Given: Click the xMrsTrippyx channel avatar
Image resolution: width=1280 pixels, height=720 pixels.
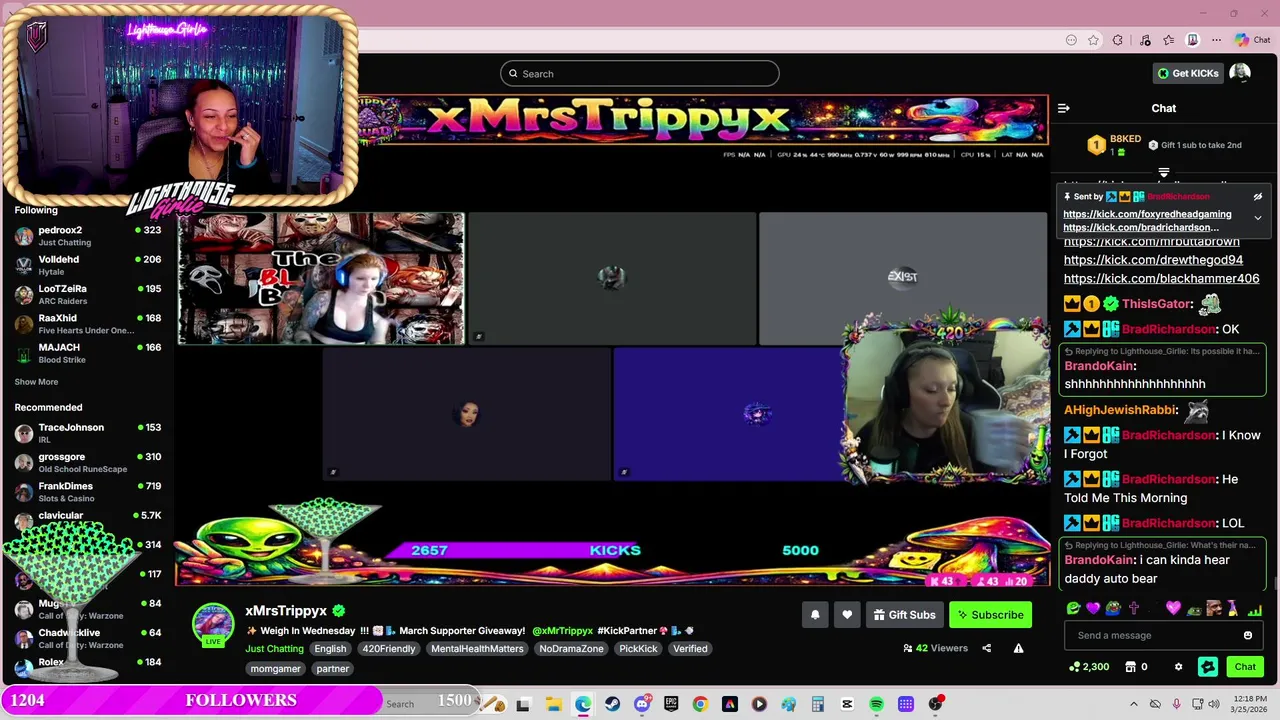Looking at the screenshot, I should tap(213, 623).
